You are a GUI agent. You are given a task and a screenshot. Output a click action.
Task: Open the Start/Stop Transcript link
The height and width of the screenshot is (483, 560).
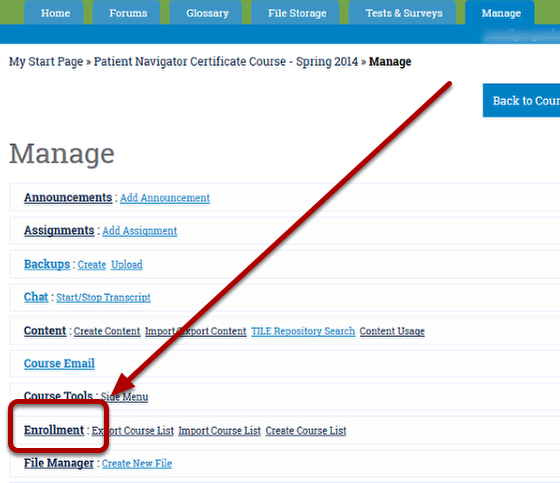click(x=103, y=298)
